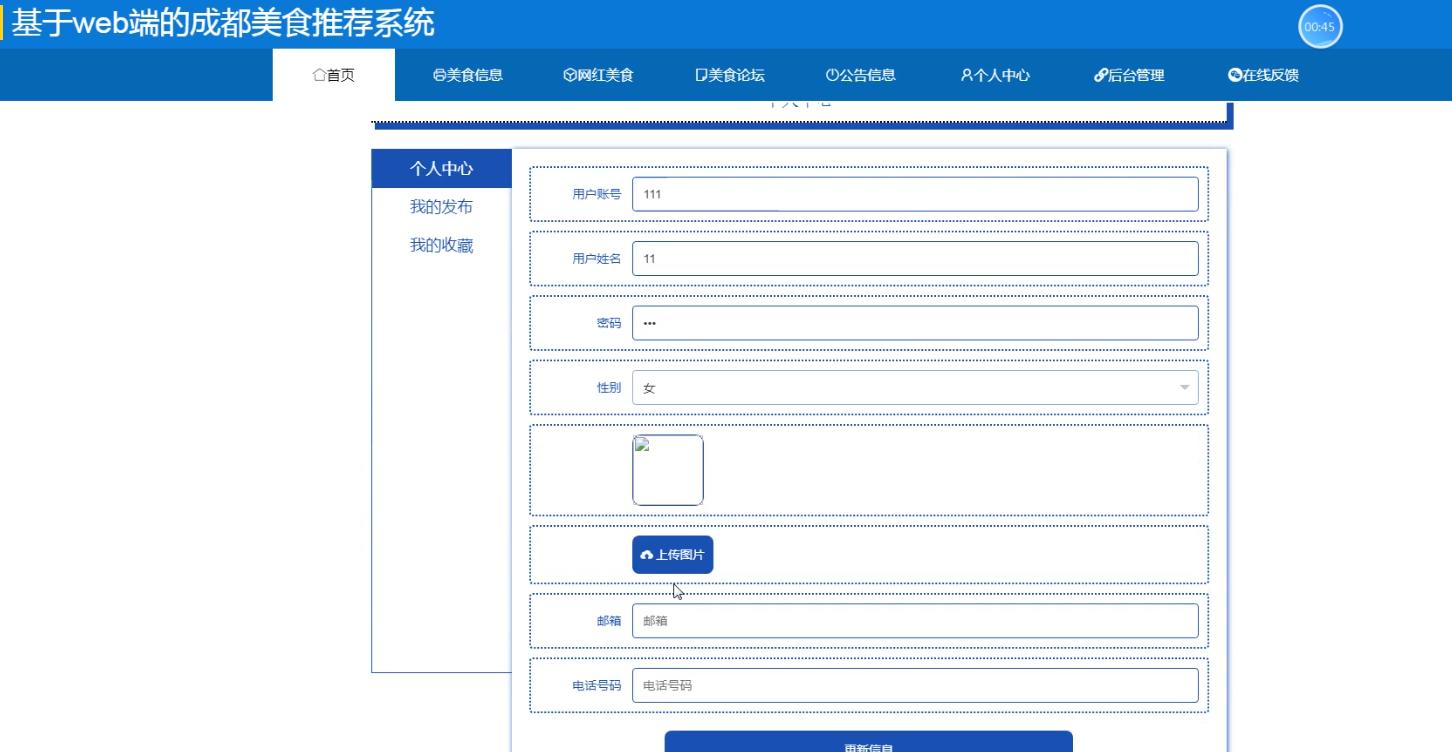Open 我的收藏 in sidebar

(x=441, y=245)
